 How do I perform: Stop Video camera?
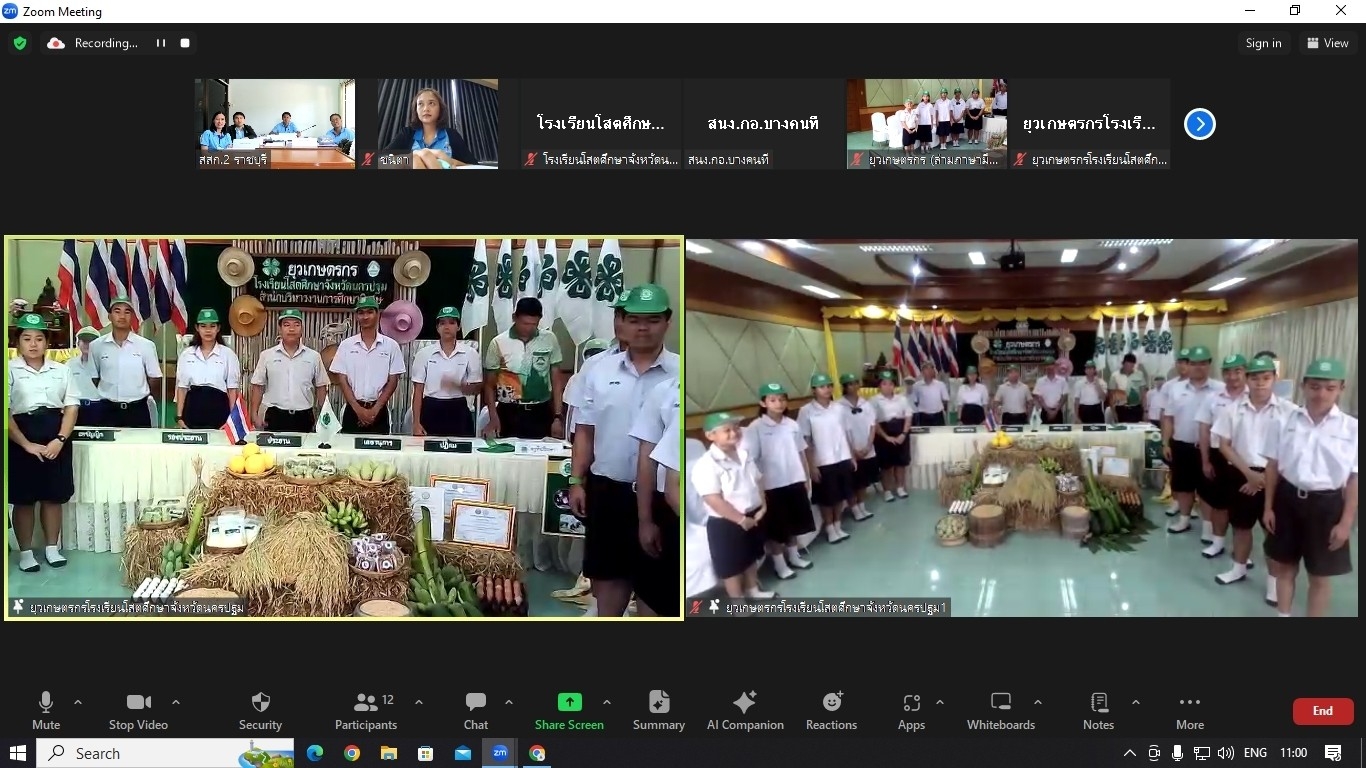136,710
